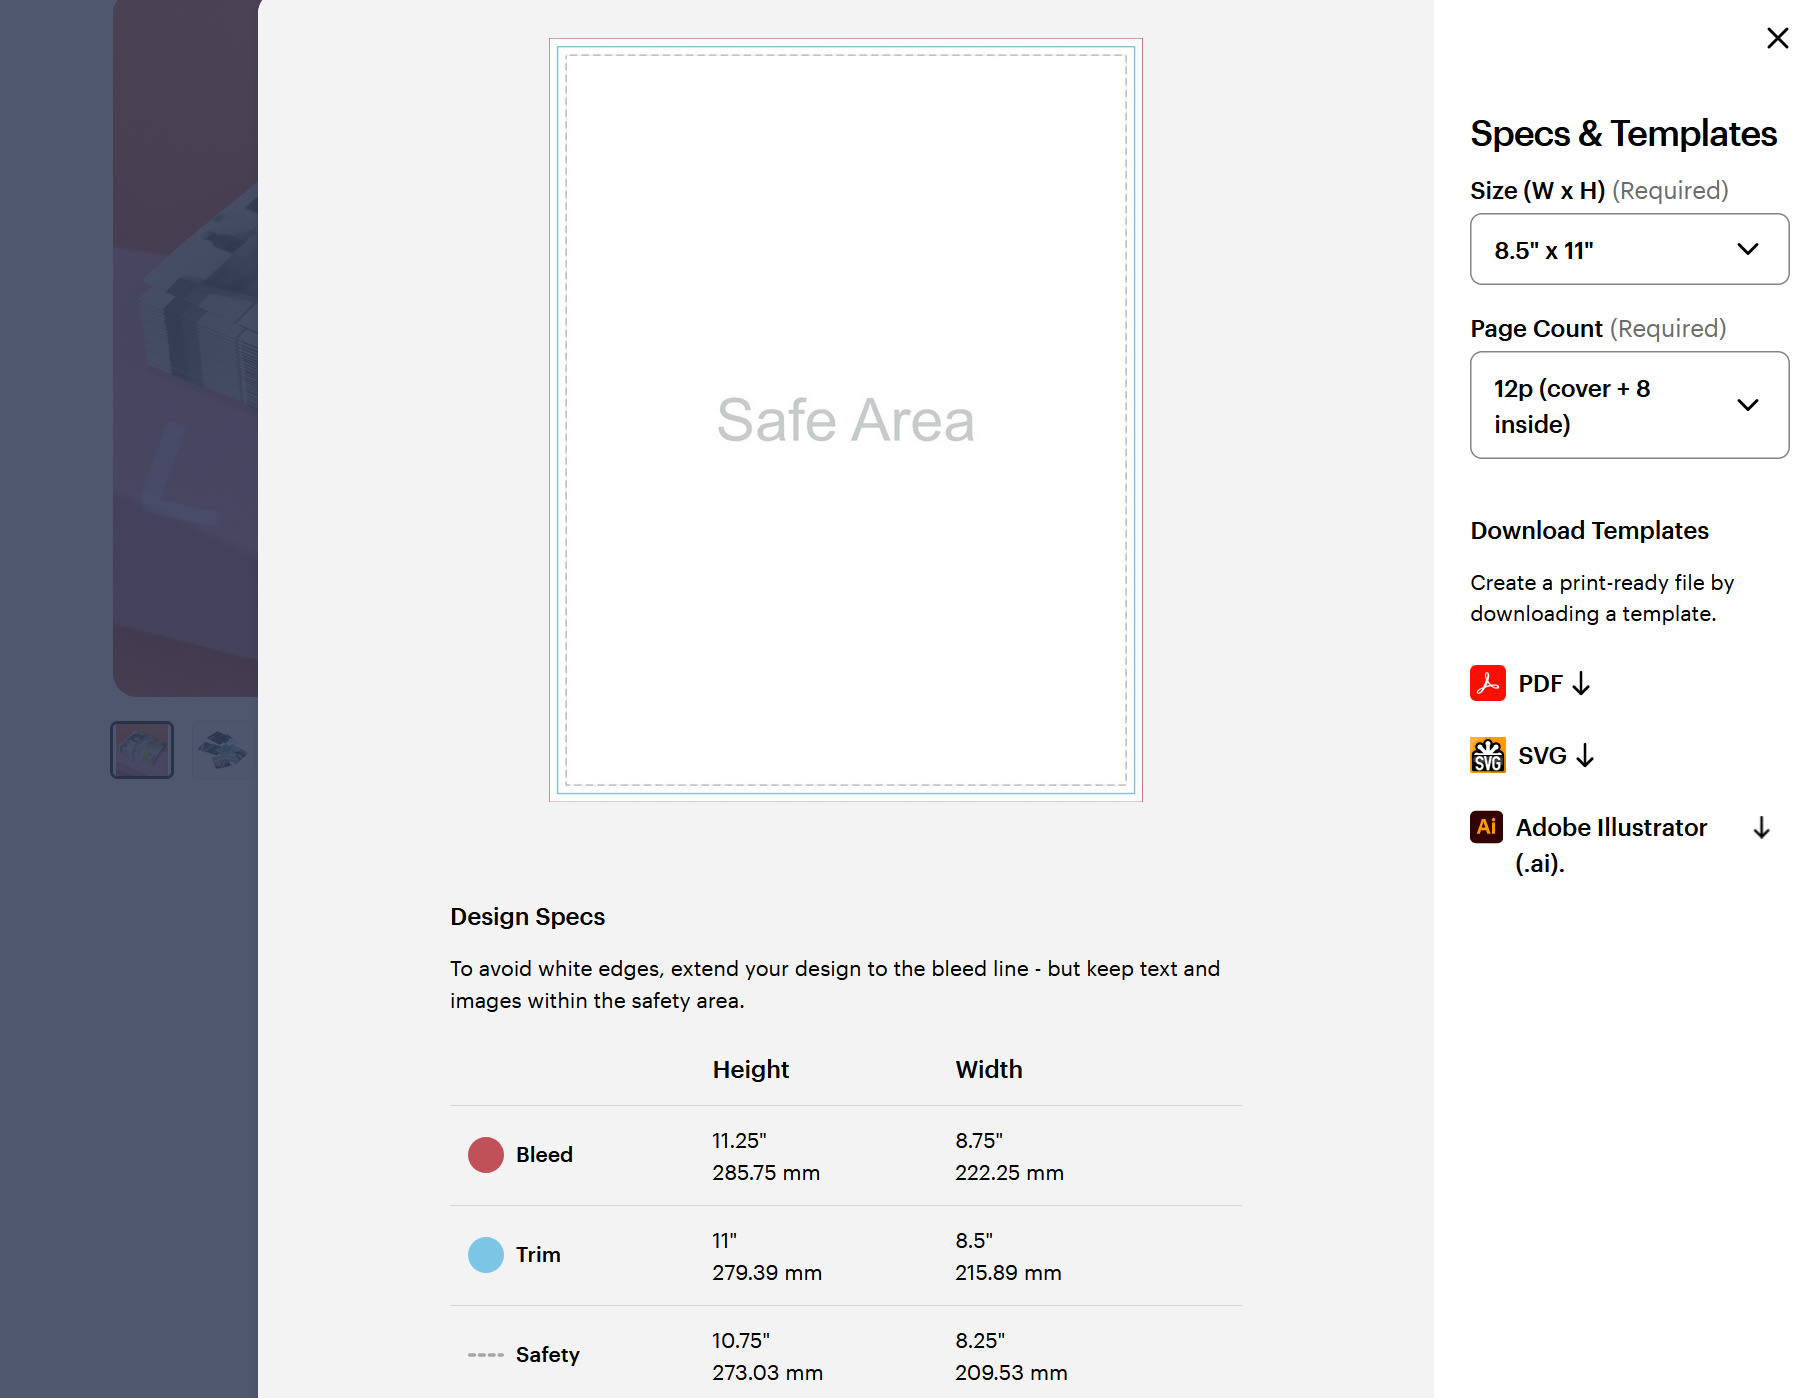Click the Height column header
The height and width of the screenshot is (1398, 1815).
[x=751, y=1069]
